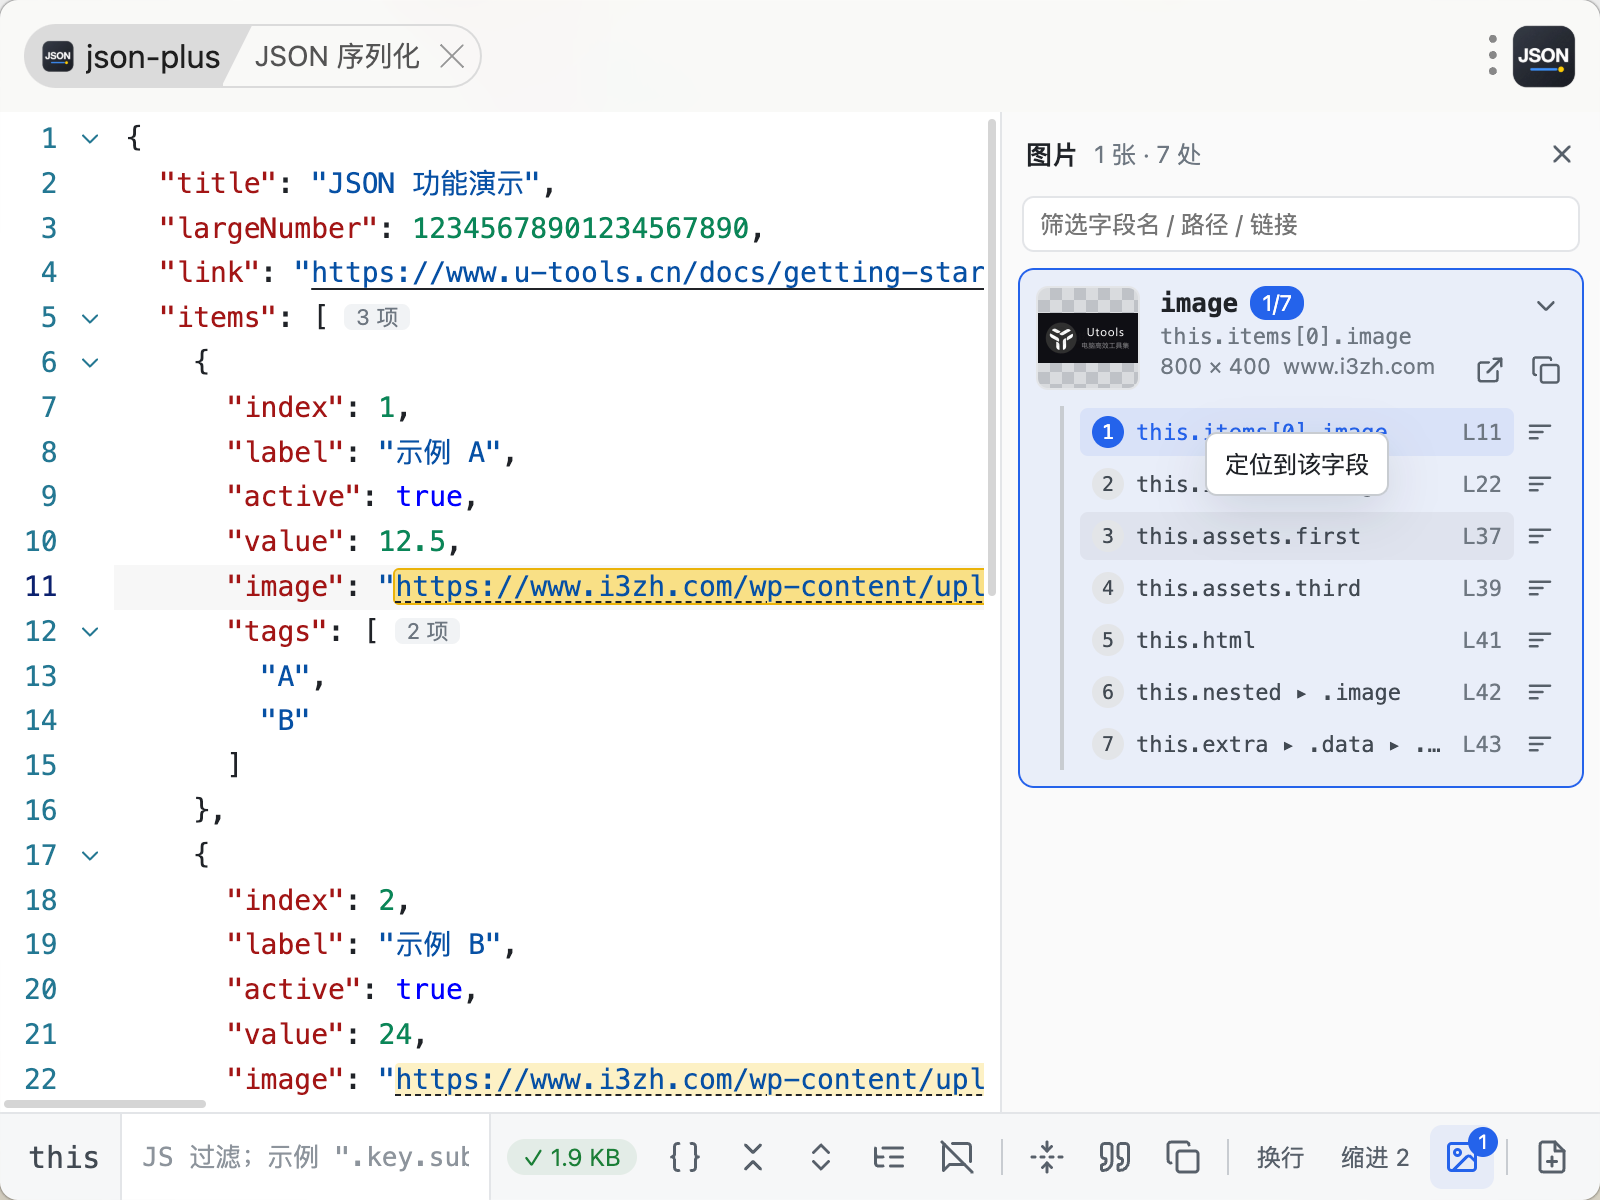Screen dimensions: 1600x1200
Task: Focus the JS filter expression input
Action: (x=305, y=1157)
